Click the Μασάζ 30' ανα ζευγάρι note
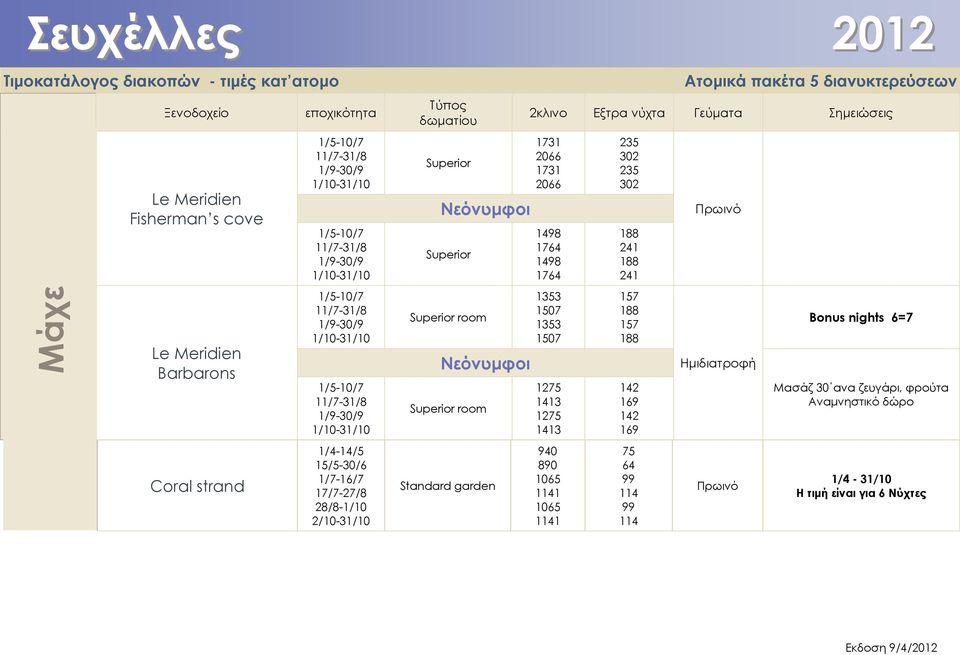Viewport: 960px width, 655px height. pyautogui.click(x=861, y=387)
